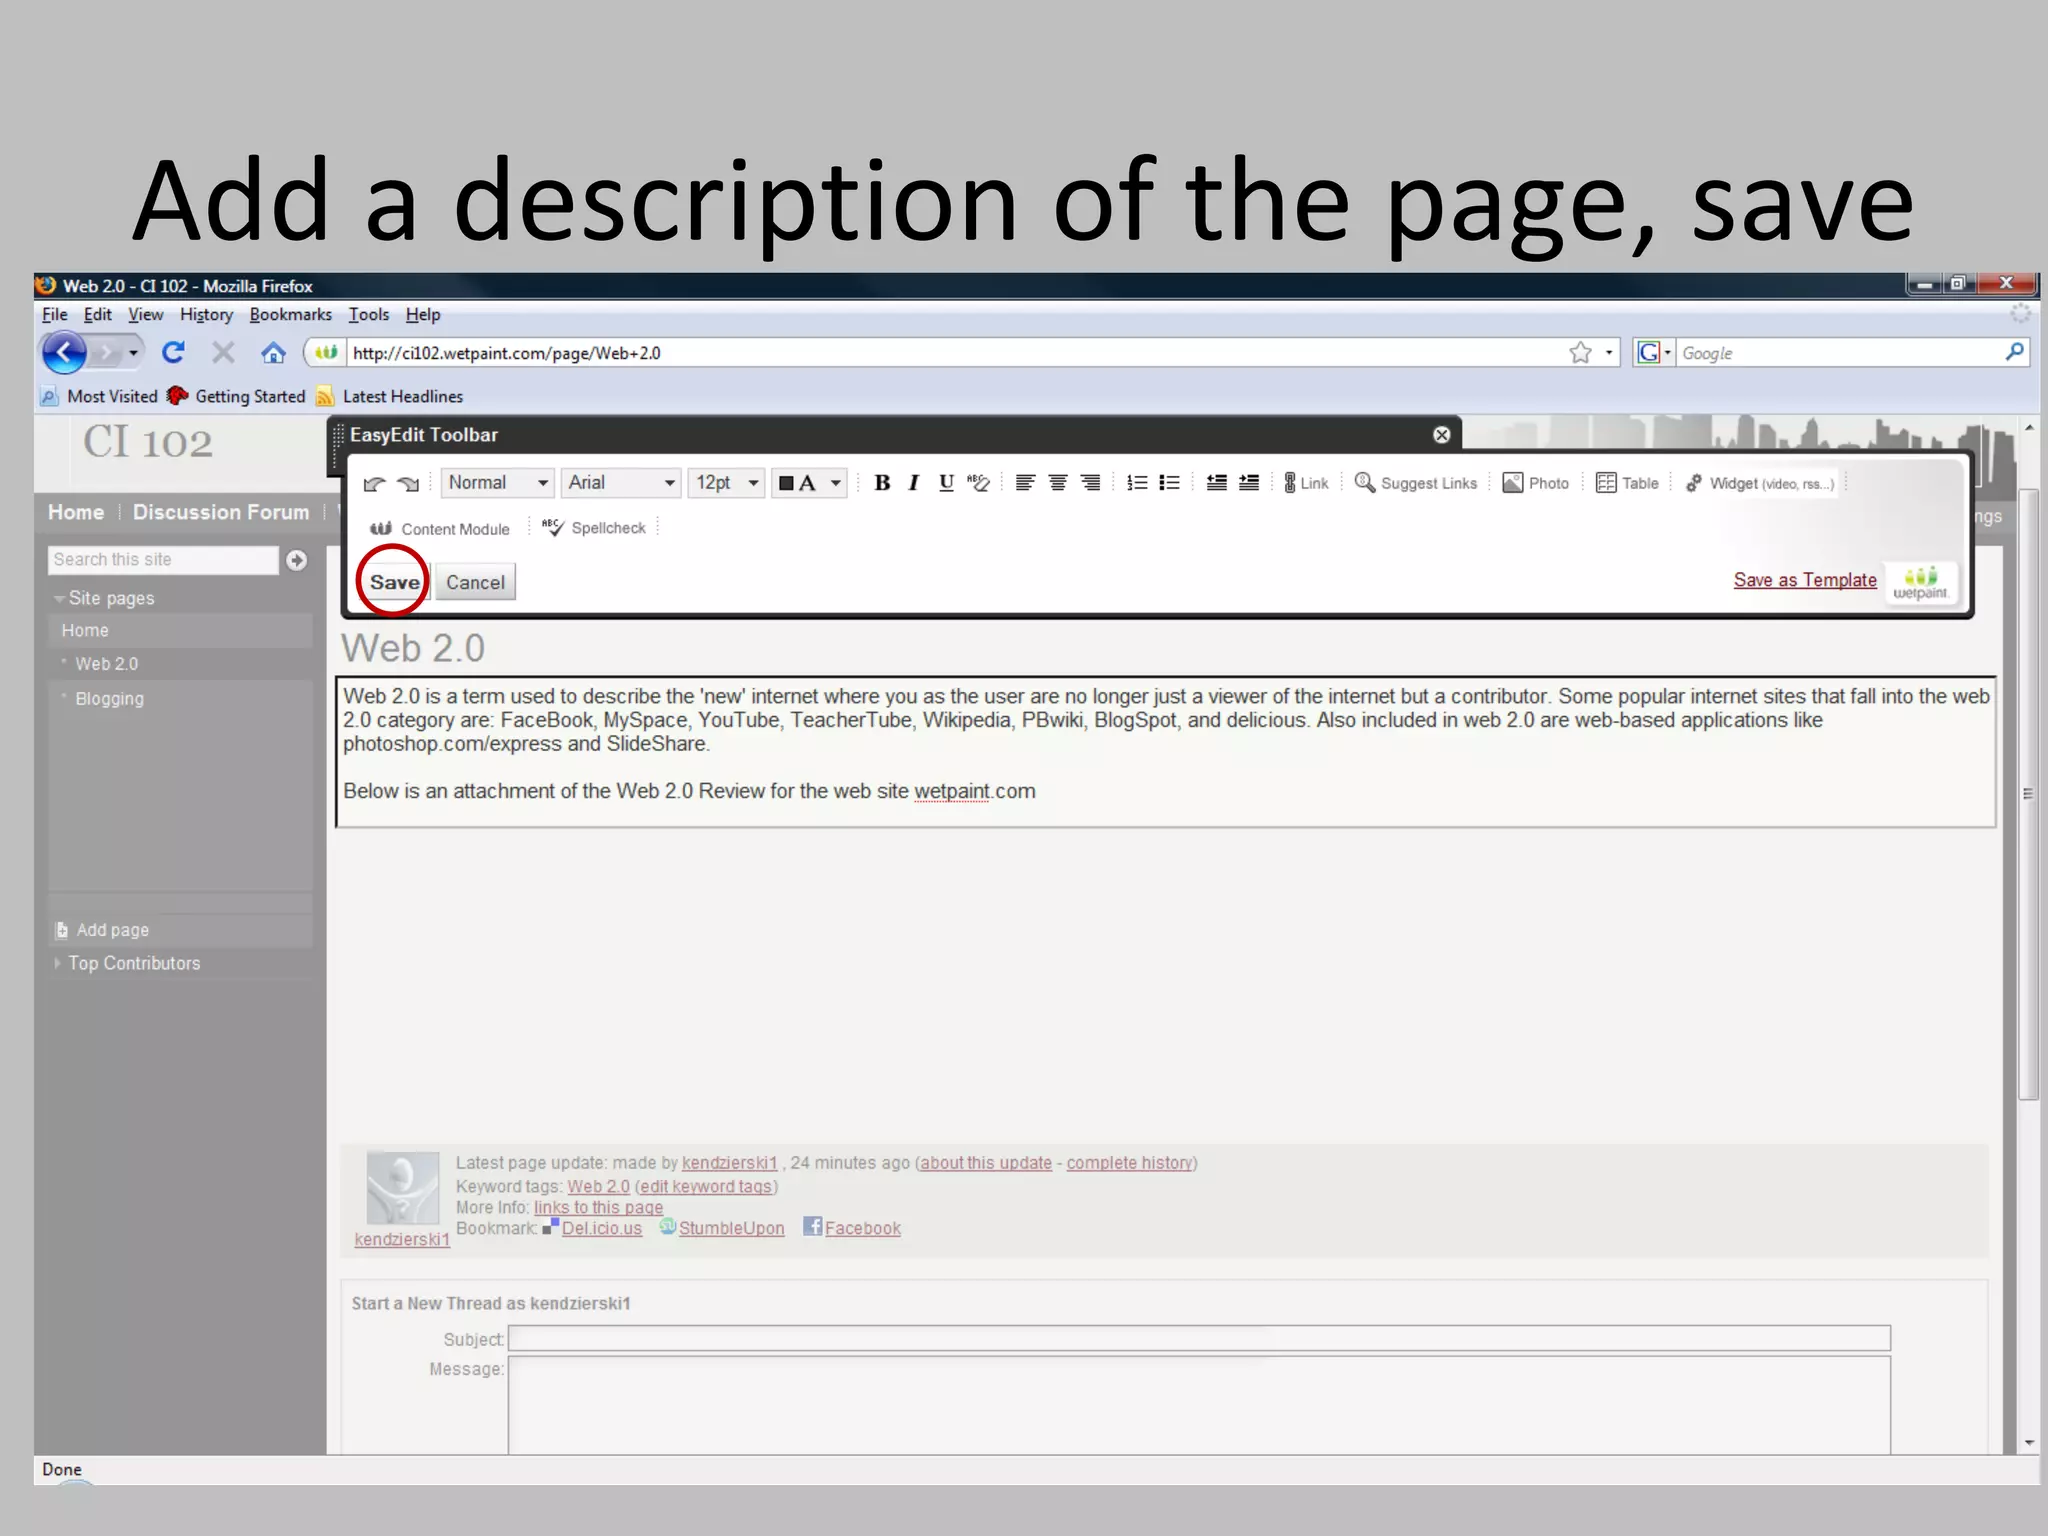
Task: Bookmark page with StumbleUpon link
Action: click(731, 1228)
